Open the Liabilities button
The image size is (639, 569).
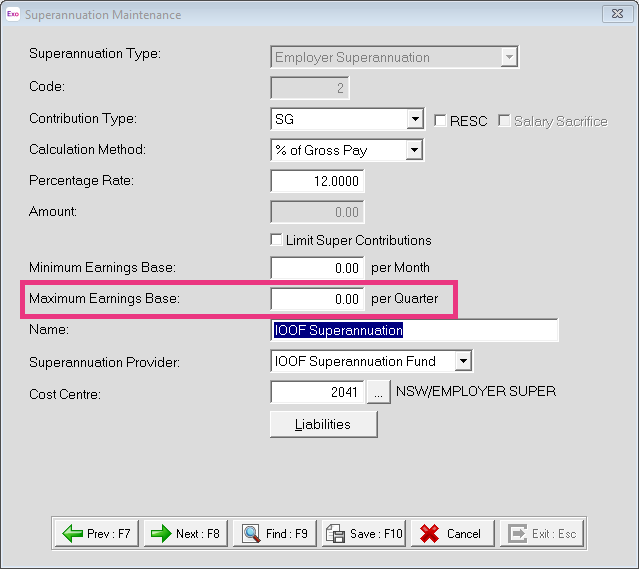[x=324, y=424]
